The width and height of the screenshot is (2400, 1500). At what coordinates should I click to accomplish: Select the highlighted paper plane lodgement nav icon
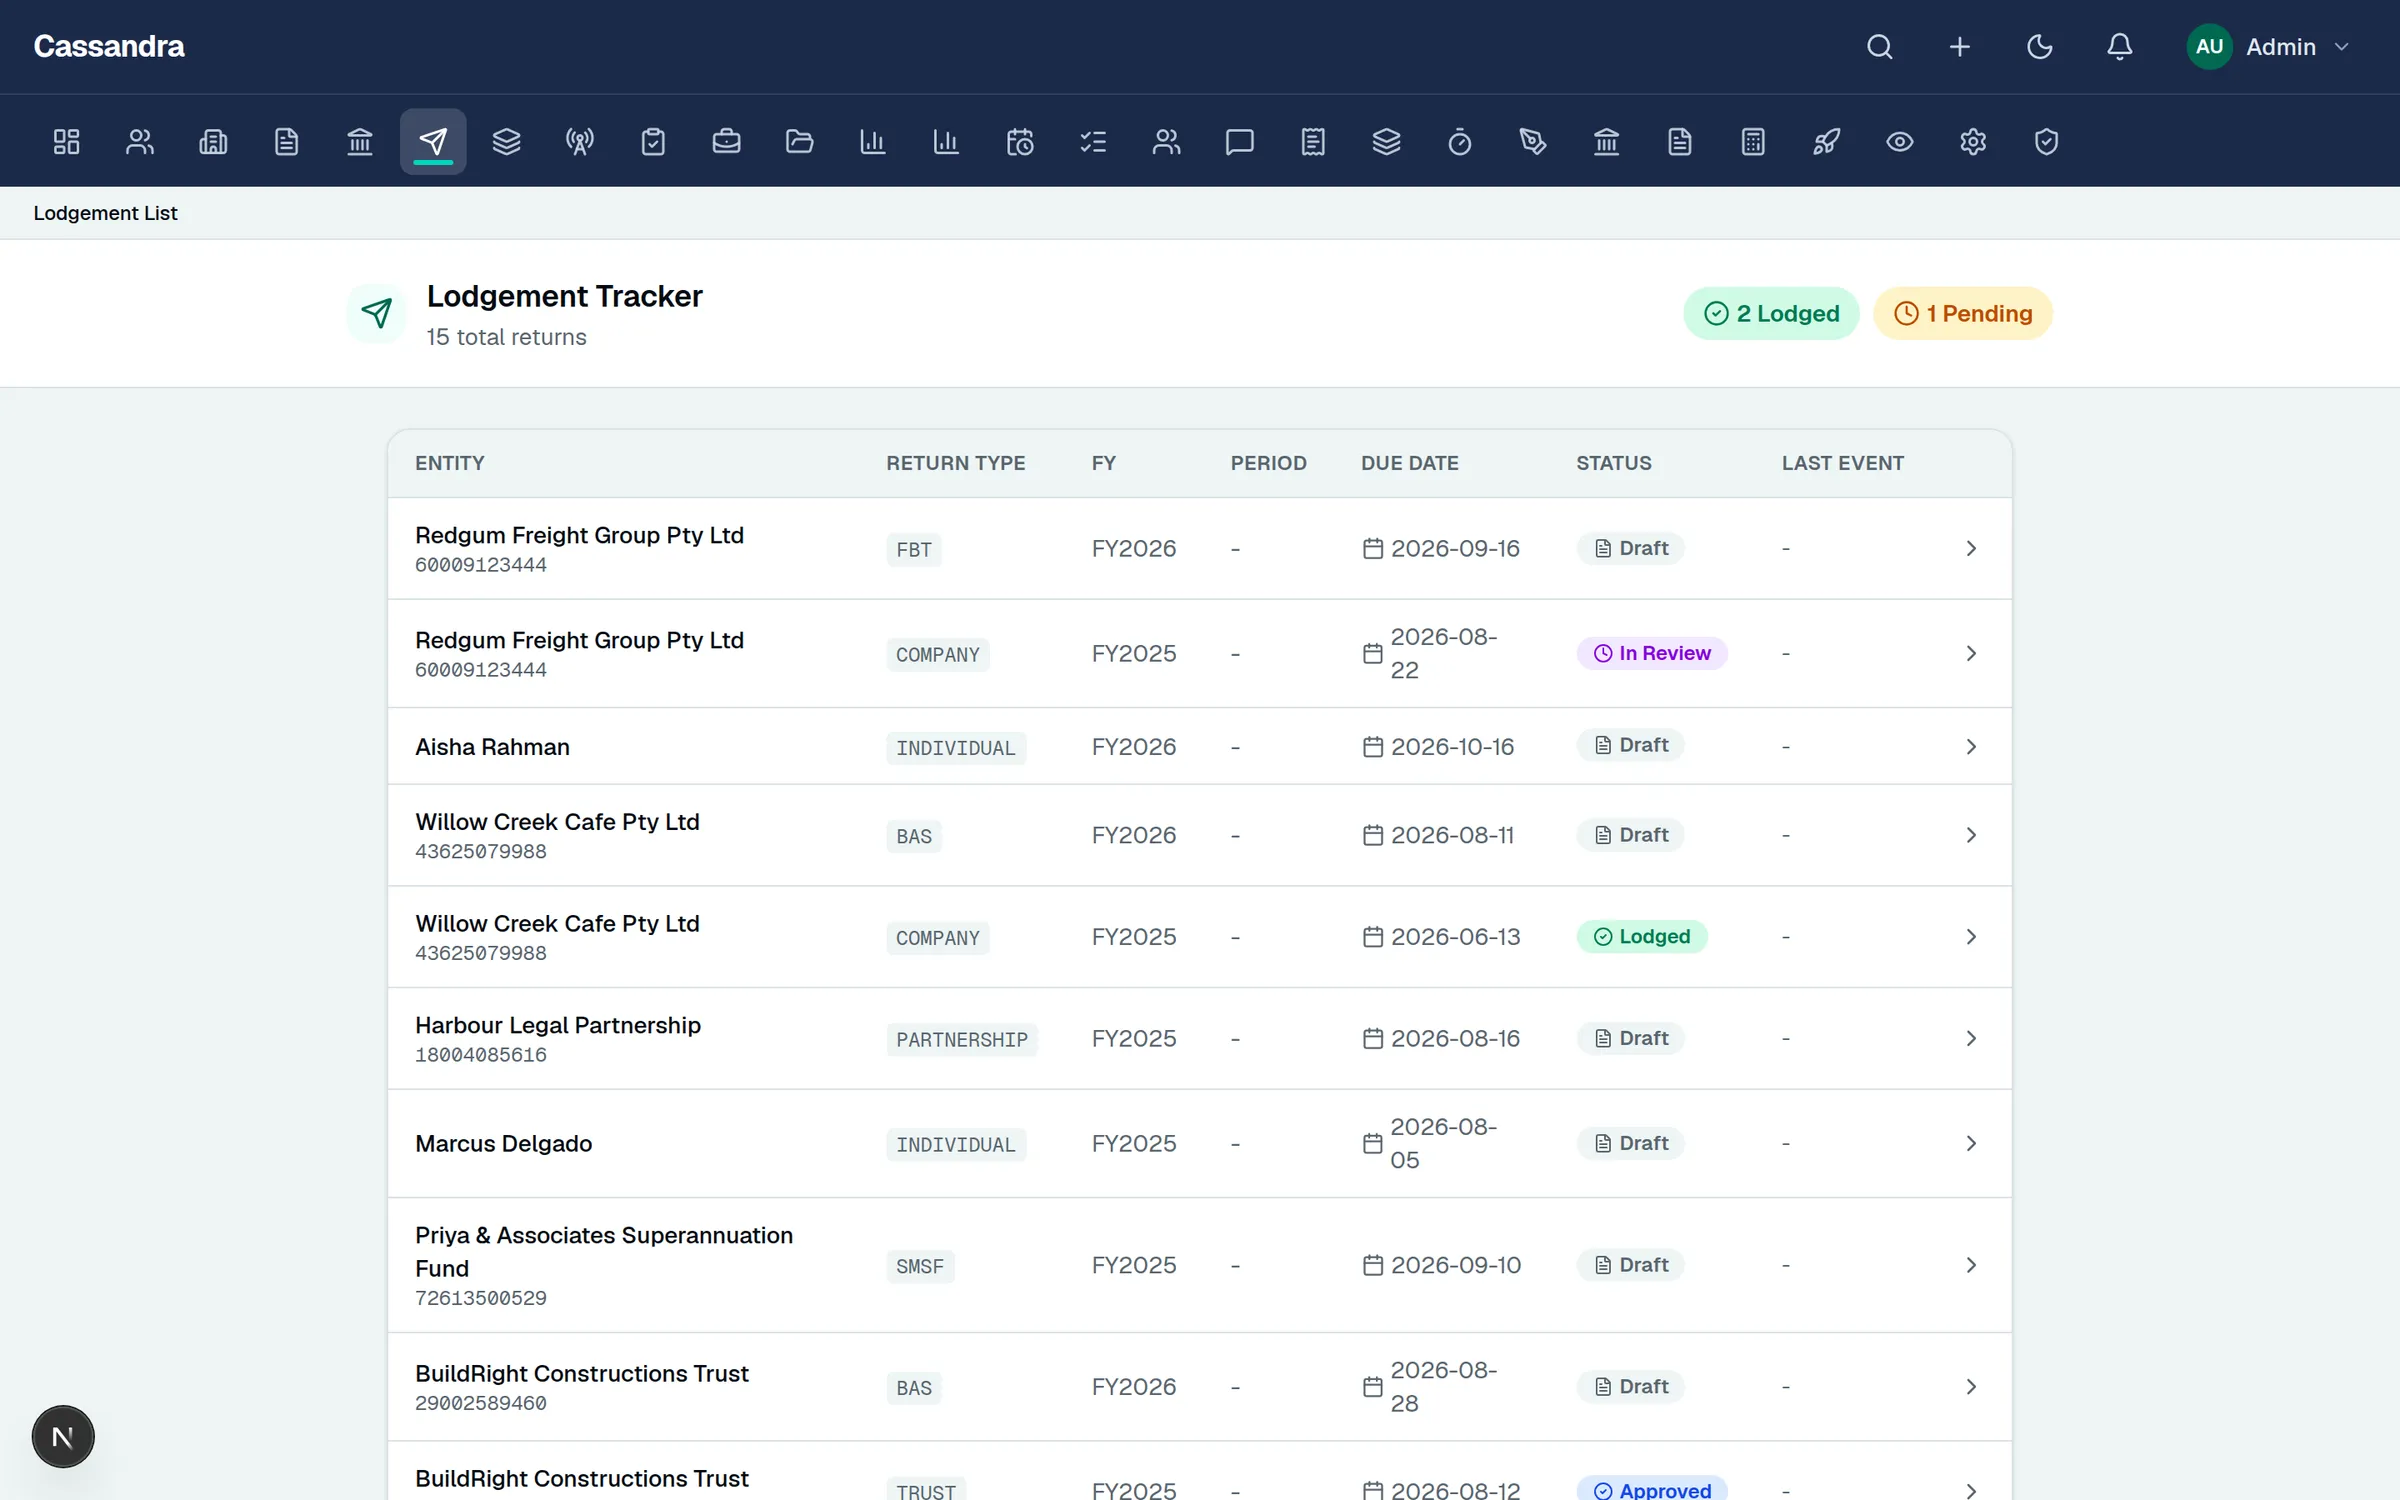point(433,142)
